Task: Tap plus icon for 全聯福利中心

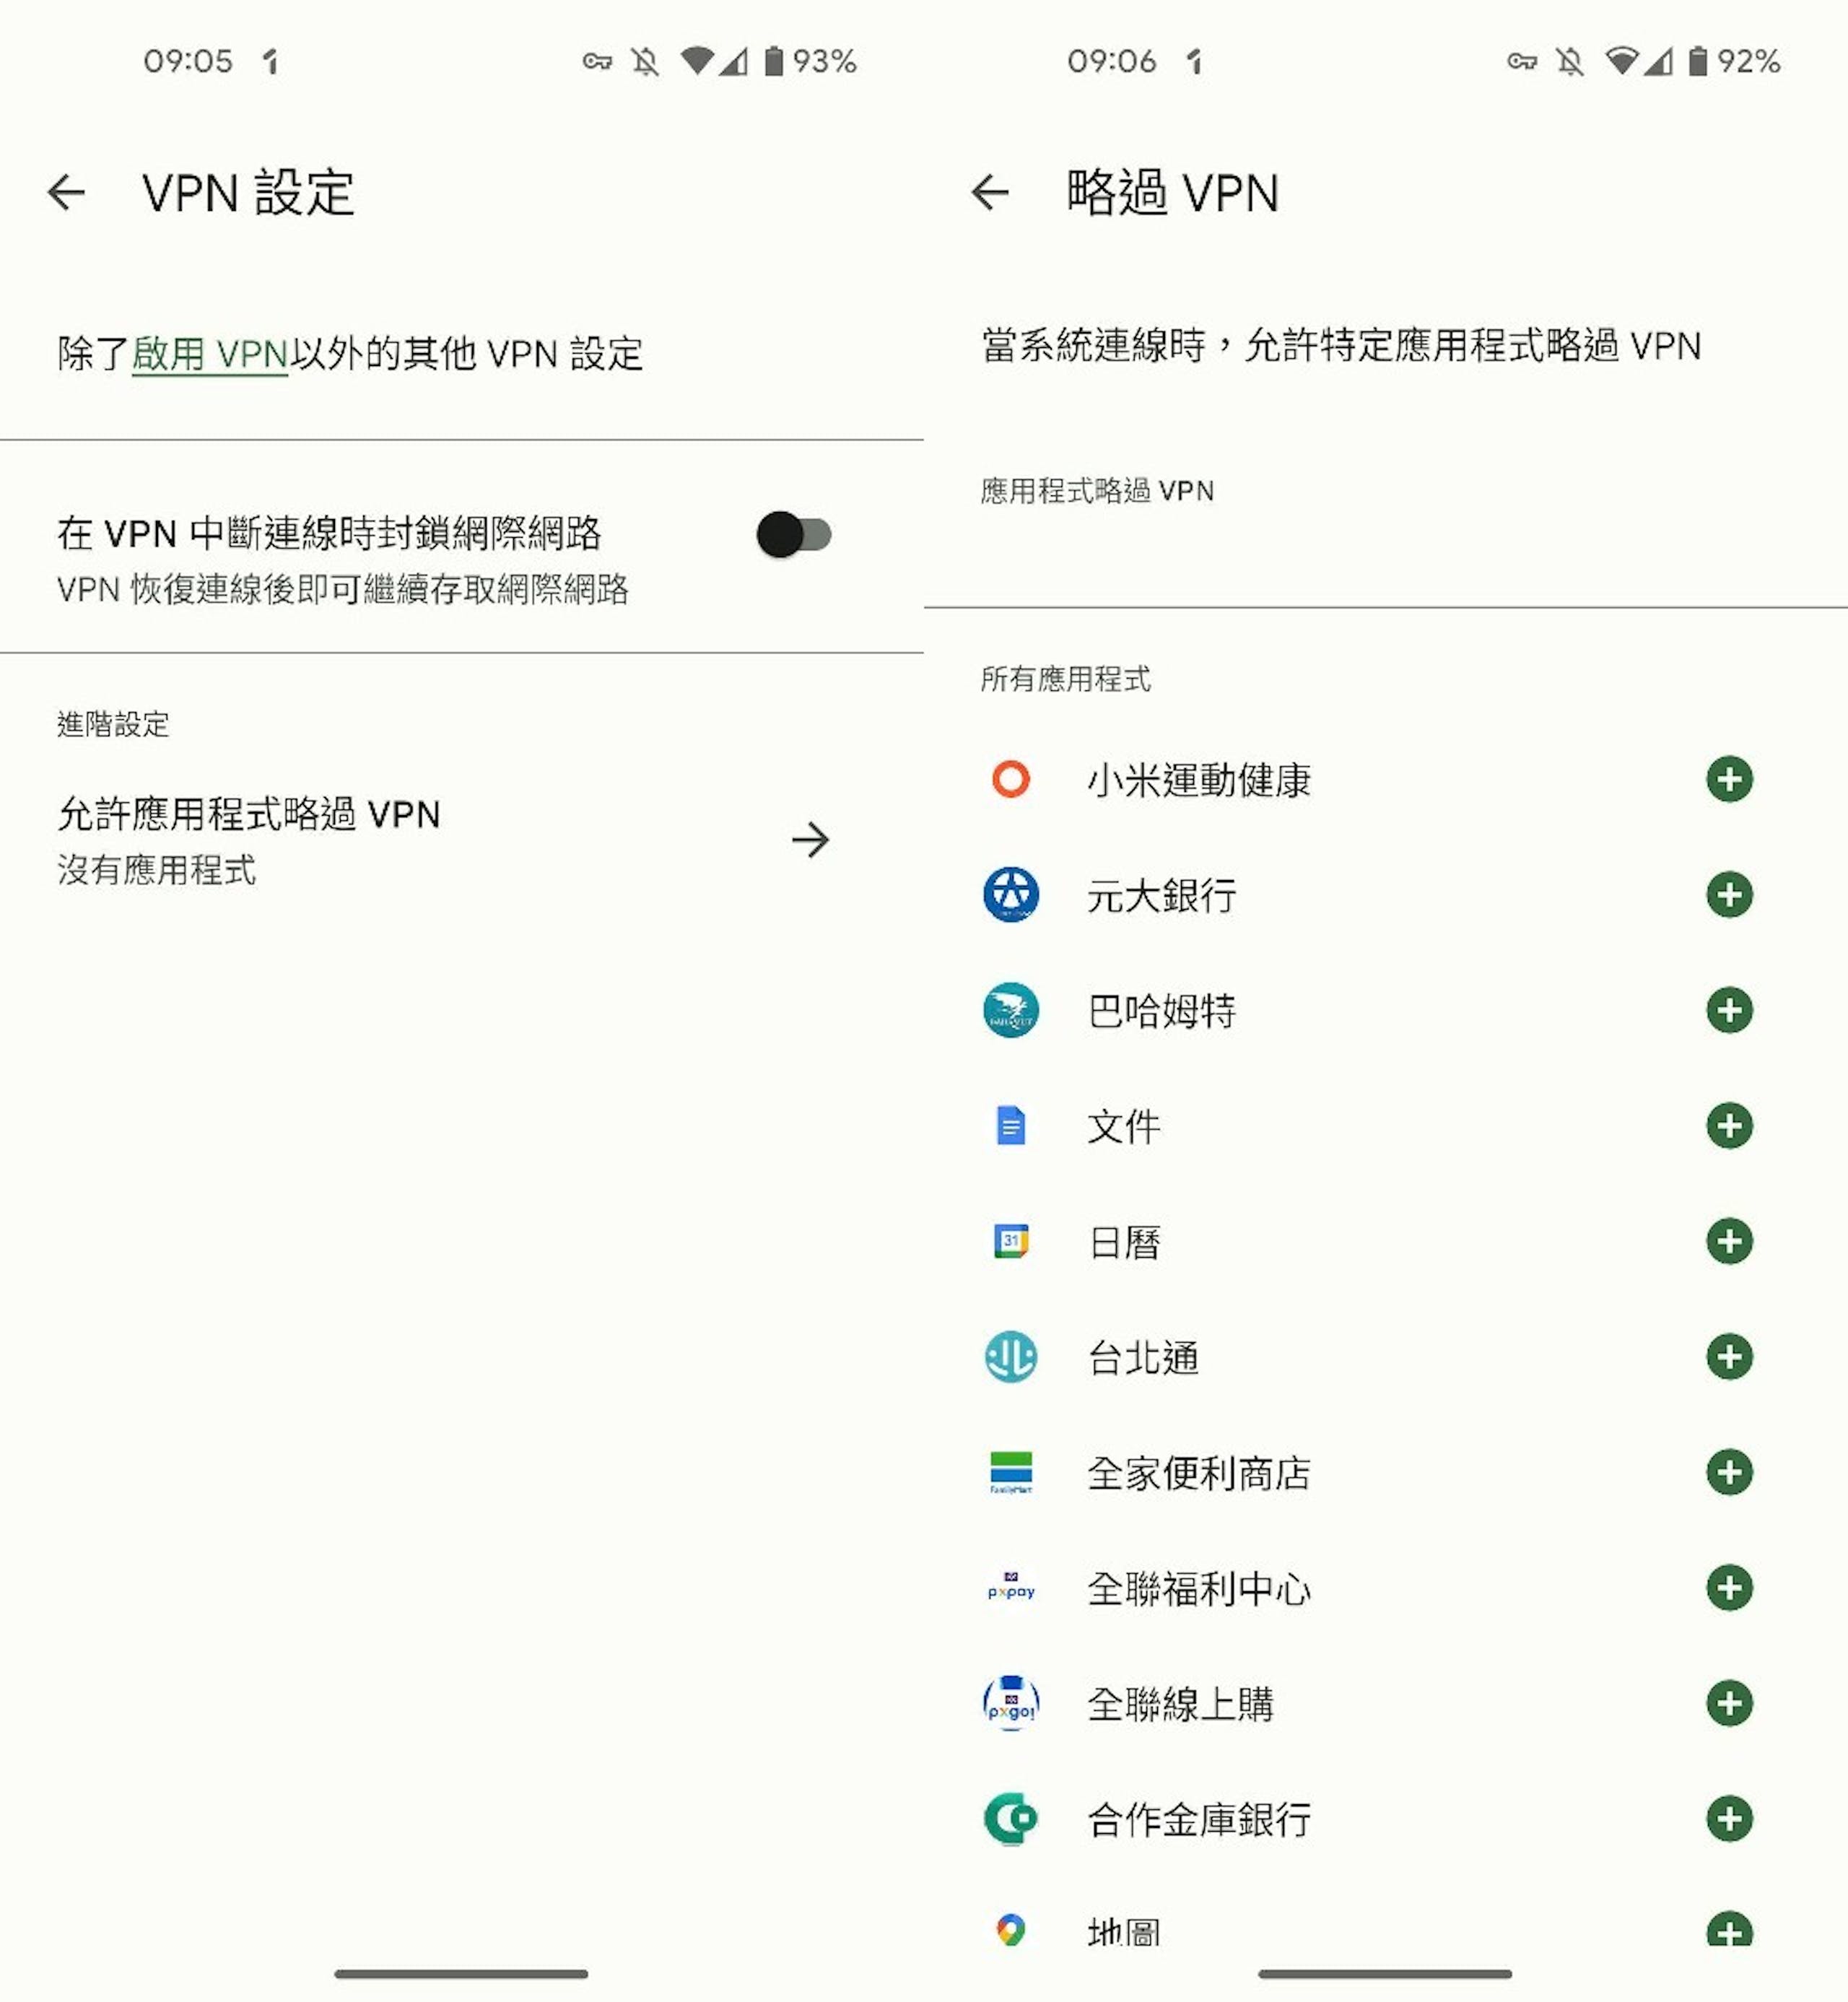Action: [x=1729, y=1588]
